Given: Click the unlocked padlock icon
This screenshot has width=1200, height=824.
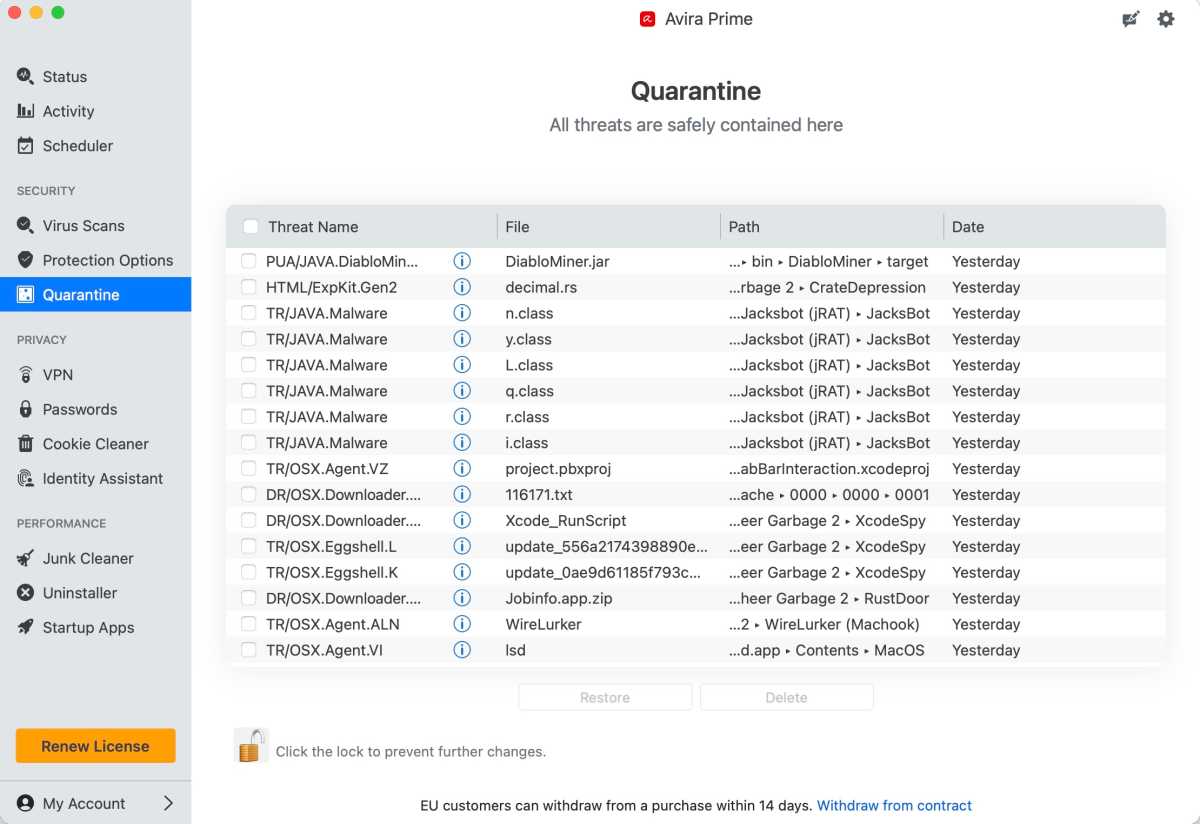Looking at the screenshot, I should [250, 746].
